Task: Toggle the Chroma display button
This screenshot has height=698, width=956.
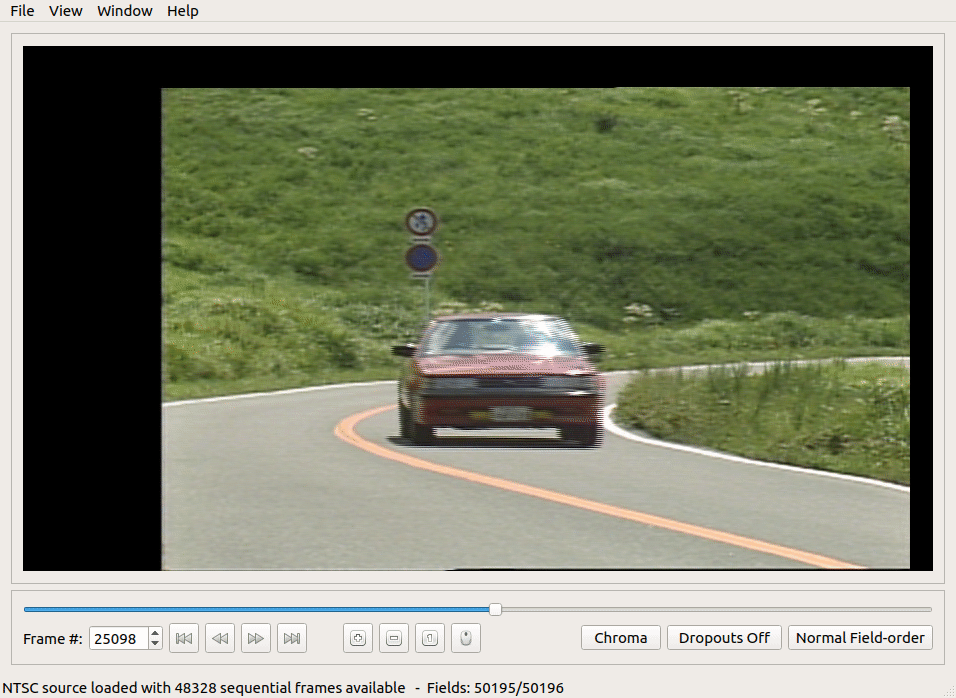Action: tap(620, 638)
